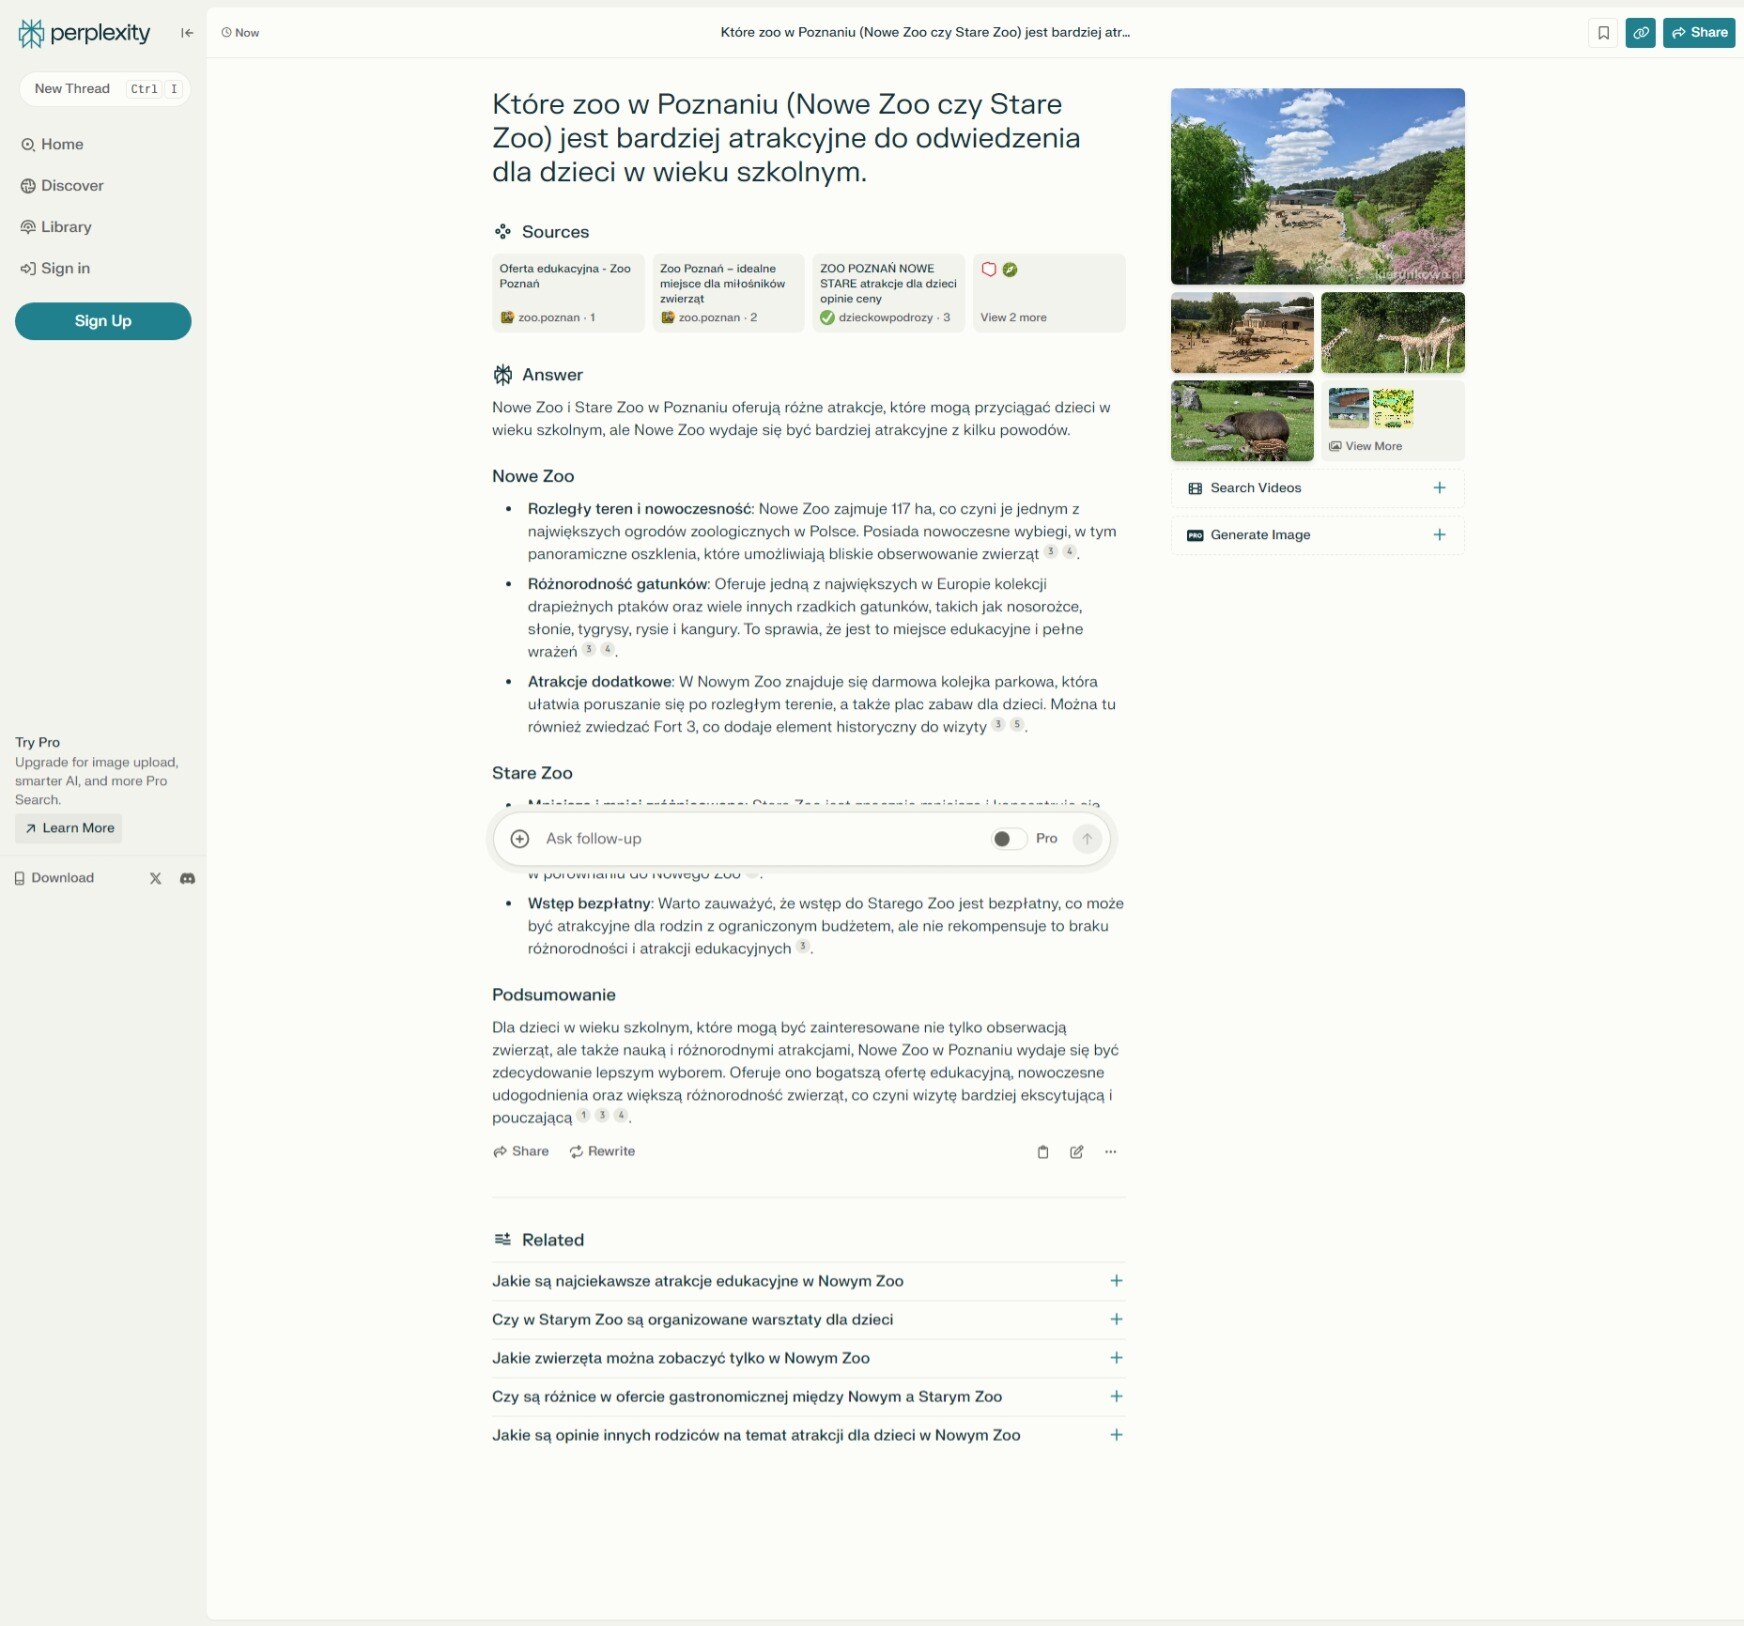Open large zoo landscape image

[1317, 186]
